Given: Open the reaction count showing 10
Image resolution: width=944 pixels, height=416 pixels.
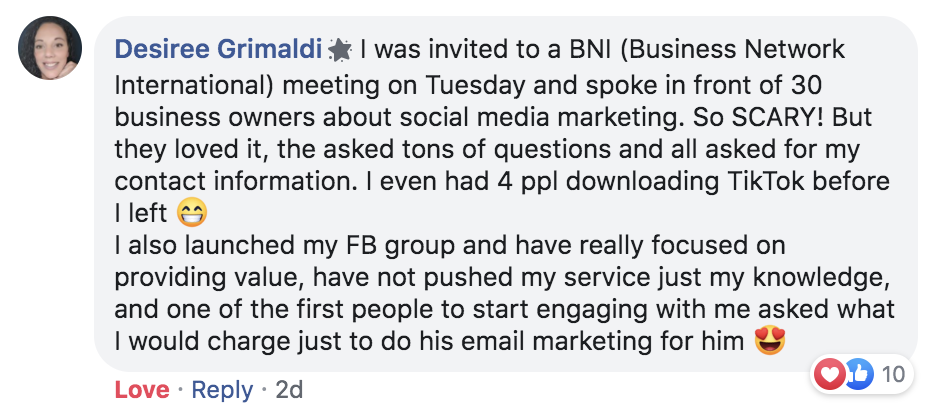Looking at the screenshot, I should pyautogui.click(x=891, y=375).
